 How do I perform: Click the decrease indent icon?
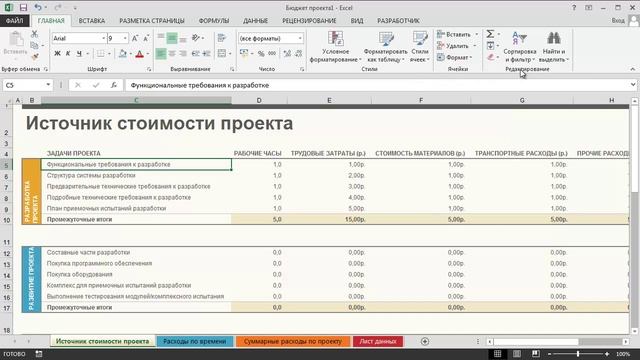(196, 53)
